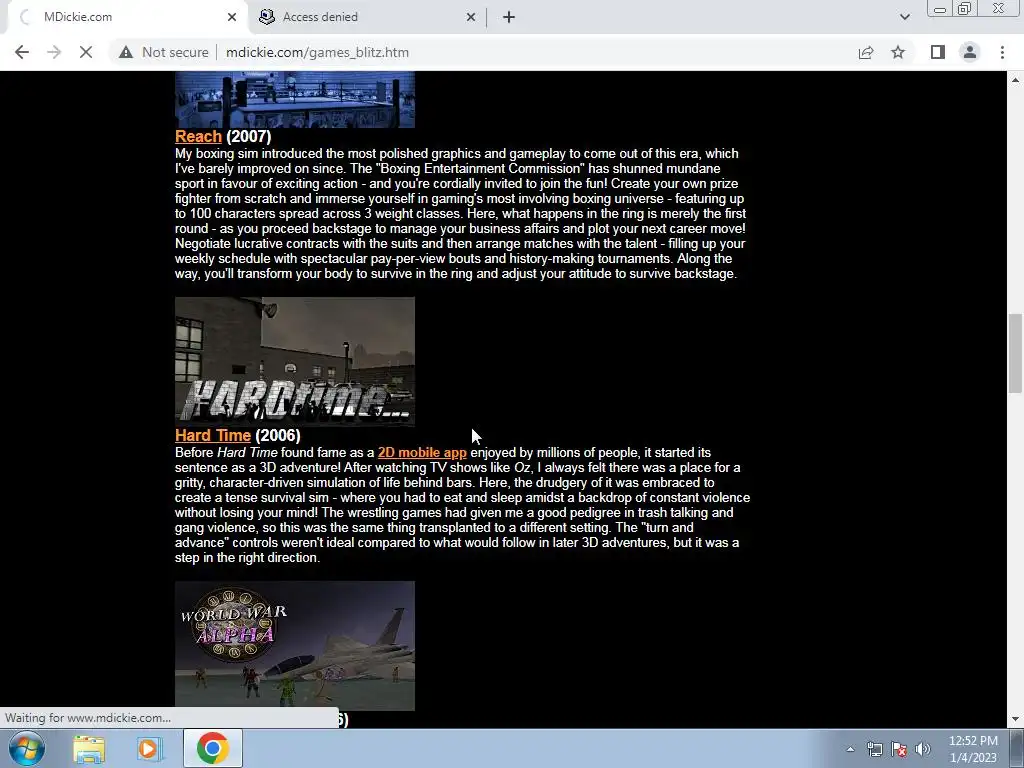This screenshot has width=1024, height=768.
Task: Close the Access denied tab
Action: (471, 17)
